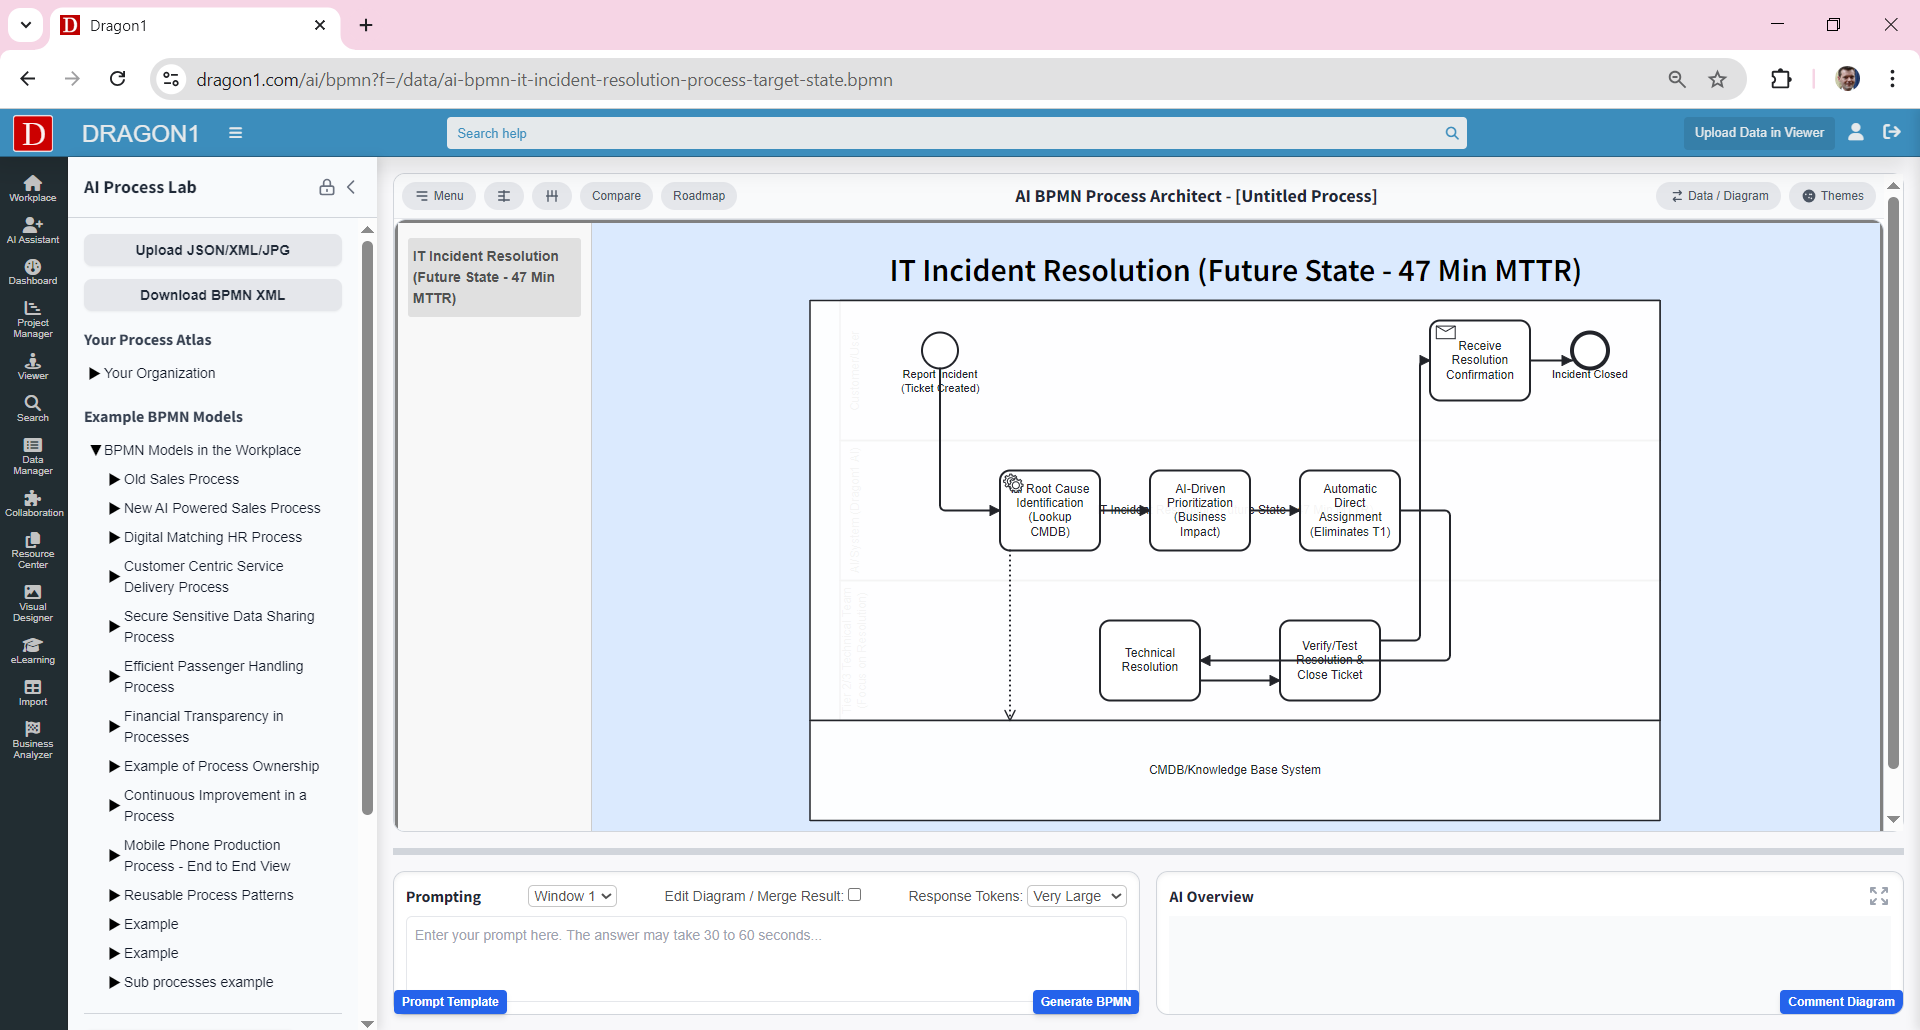Screen dimensions: 1920x1030
Task: Open the Workplace sidebar icon
Action: (x=32, y=187)
